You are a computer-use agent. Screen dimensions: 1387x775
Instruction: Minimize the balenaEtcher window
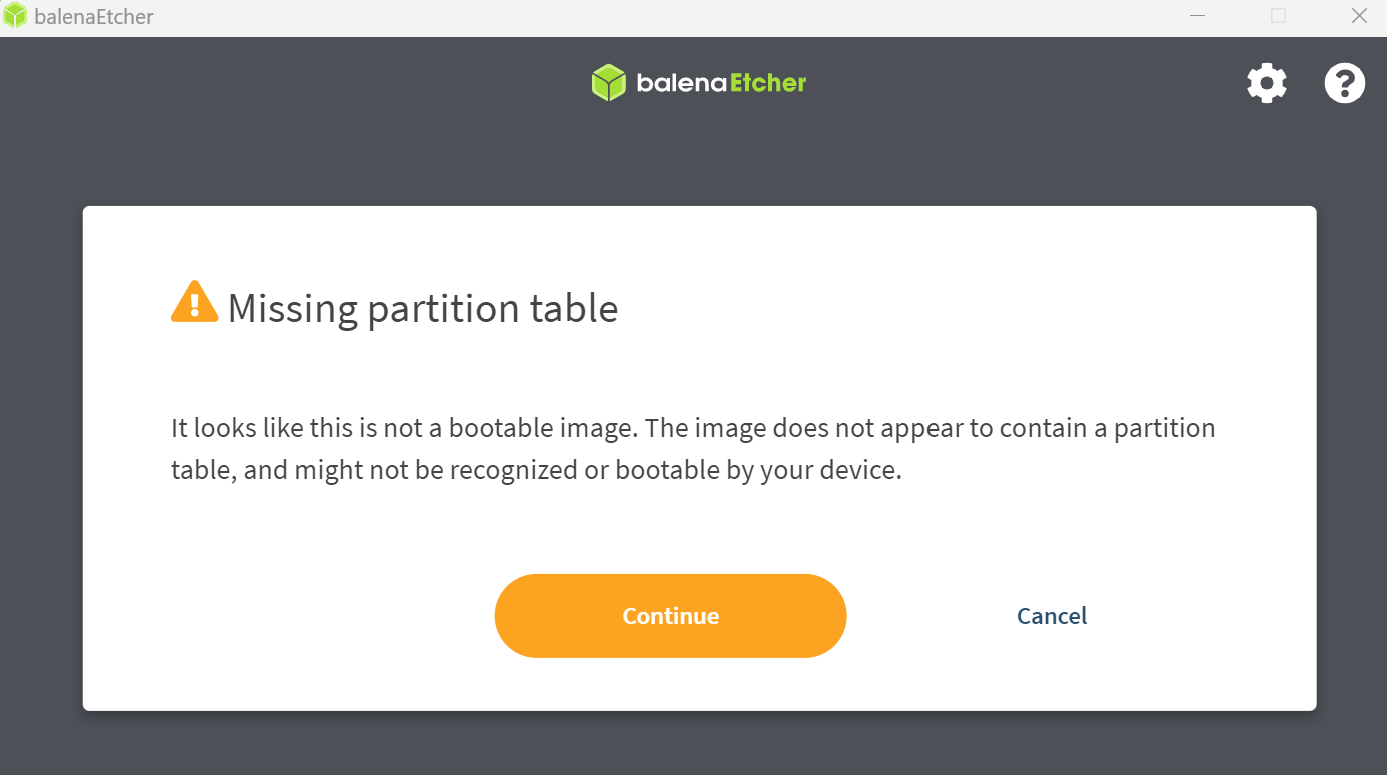[x=1197, y=16]
